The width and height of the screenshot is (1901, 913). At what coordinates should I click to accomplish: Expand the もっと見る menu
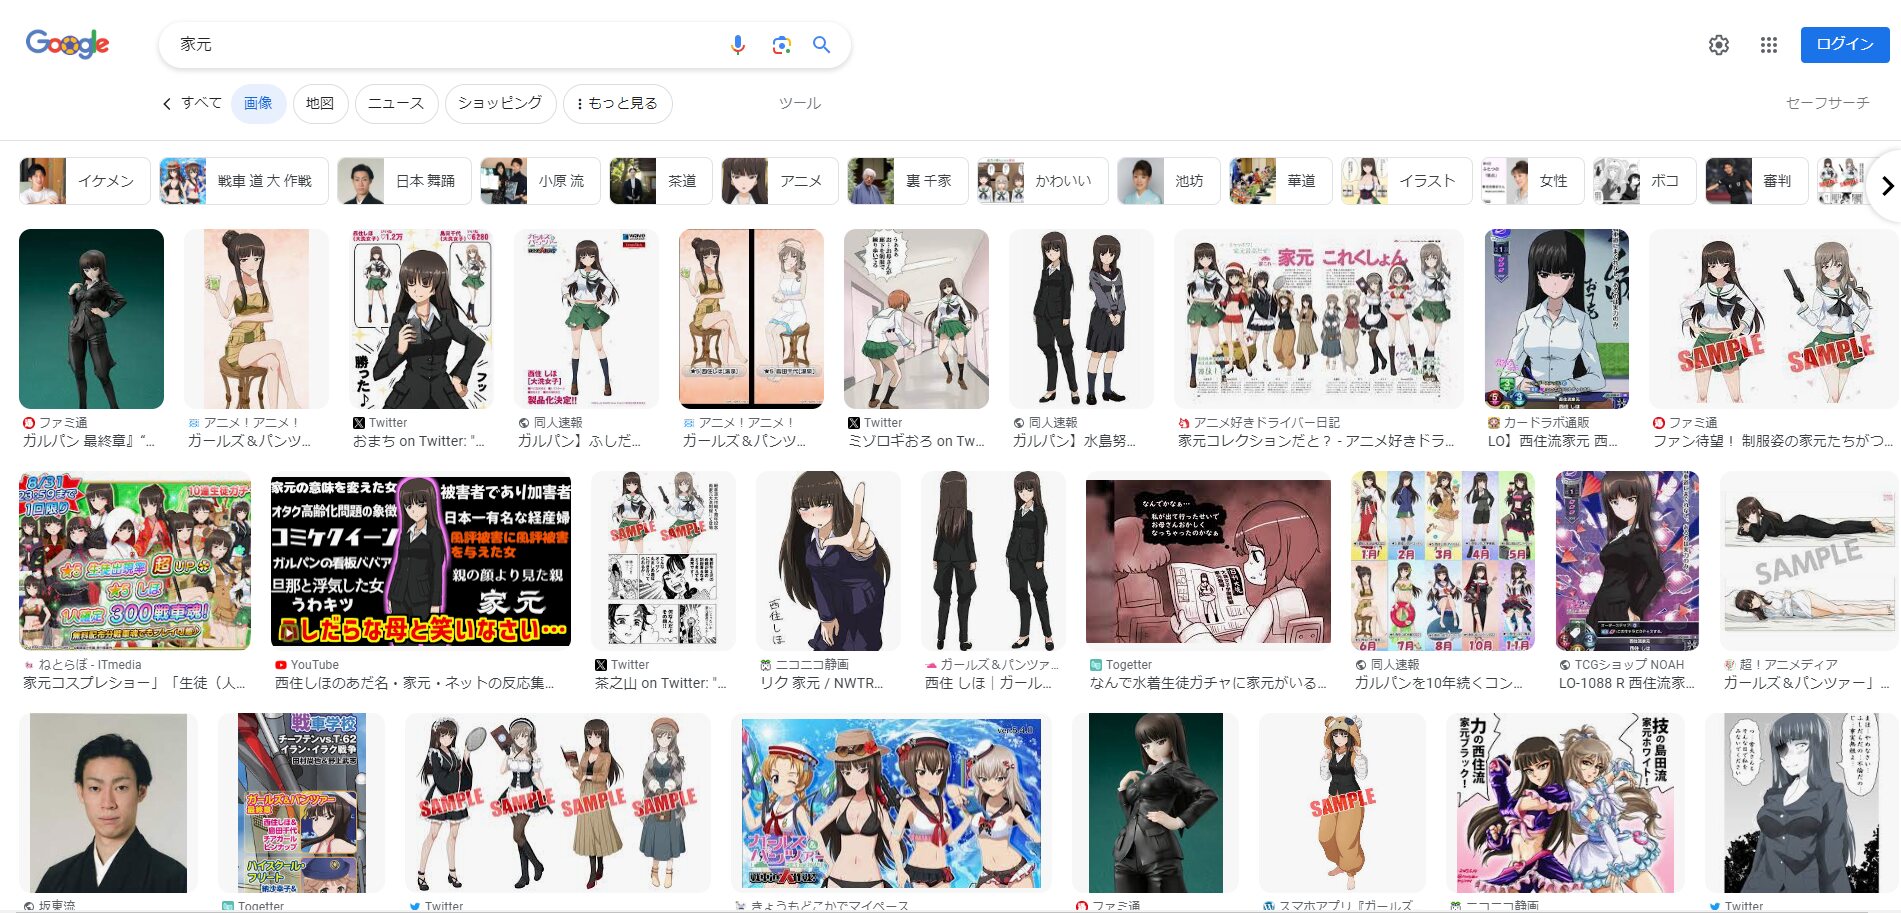(x=617, y=104)
